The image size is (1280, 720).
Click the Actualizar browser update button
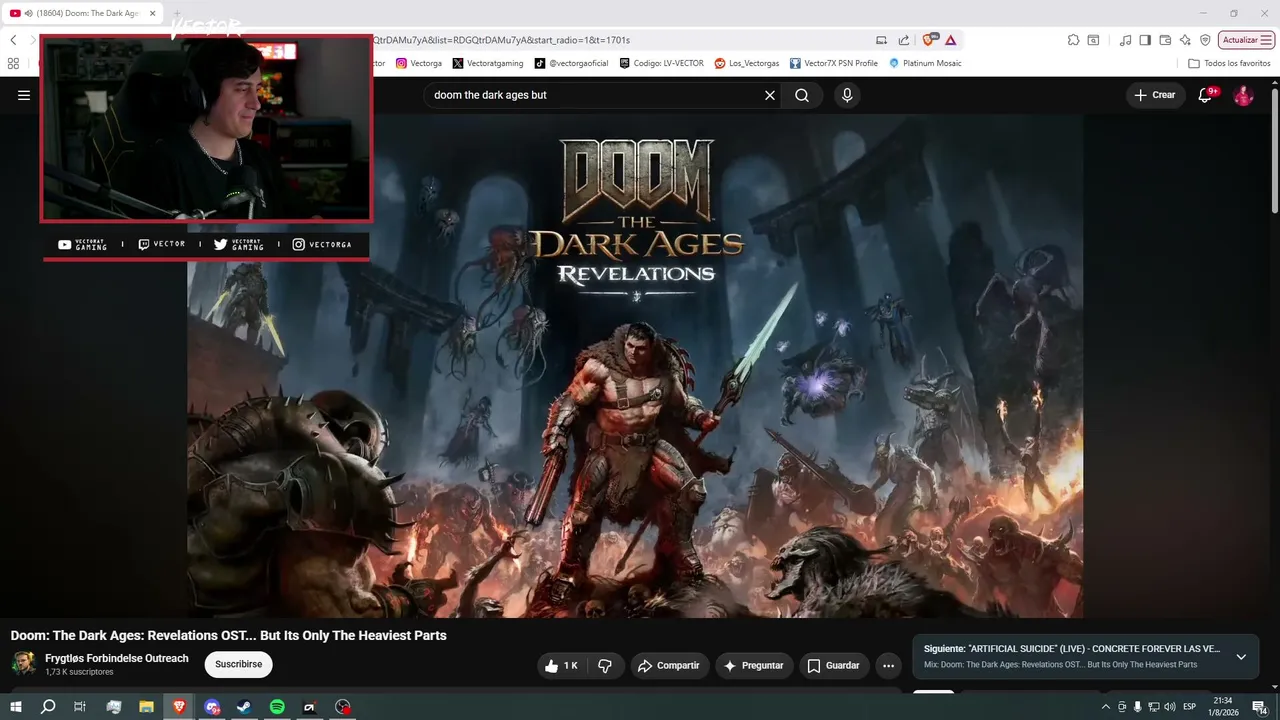click(x=1246, y=40)
